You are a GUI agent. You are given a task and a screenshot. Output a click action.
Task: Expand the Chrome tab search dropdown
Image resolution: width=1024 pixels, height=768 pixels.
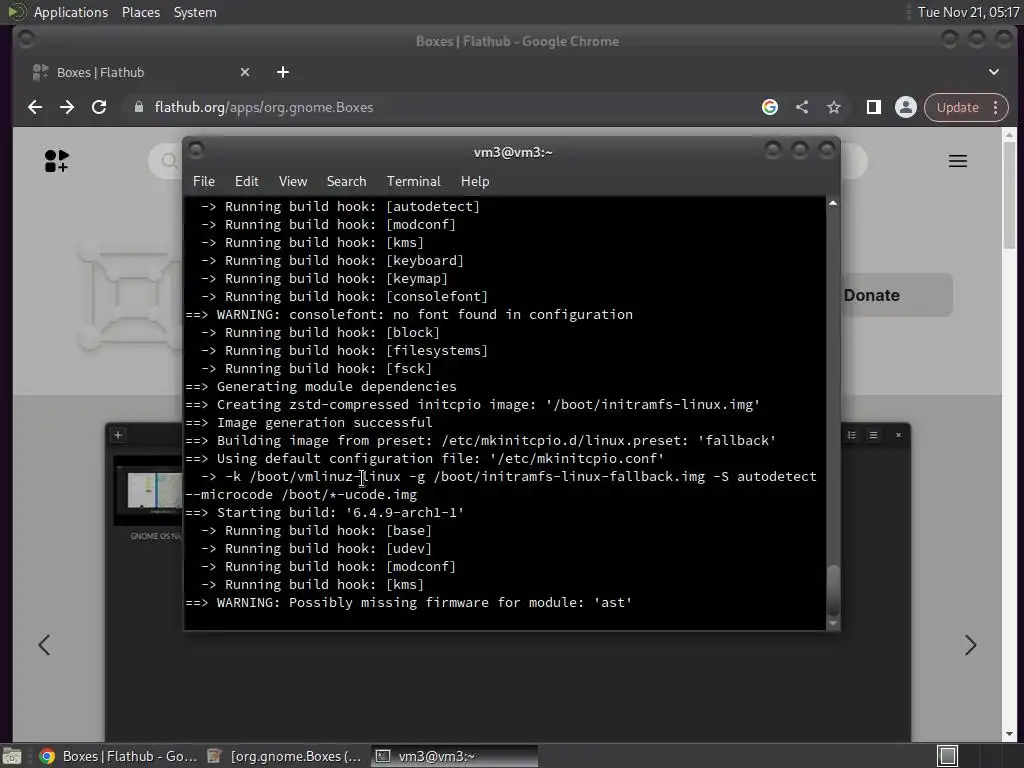tap(994, 72)
